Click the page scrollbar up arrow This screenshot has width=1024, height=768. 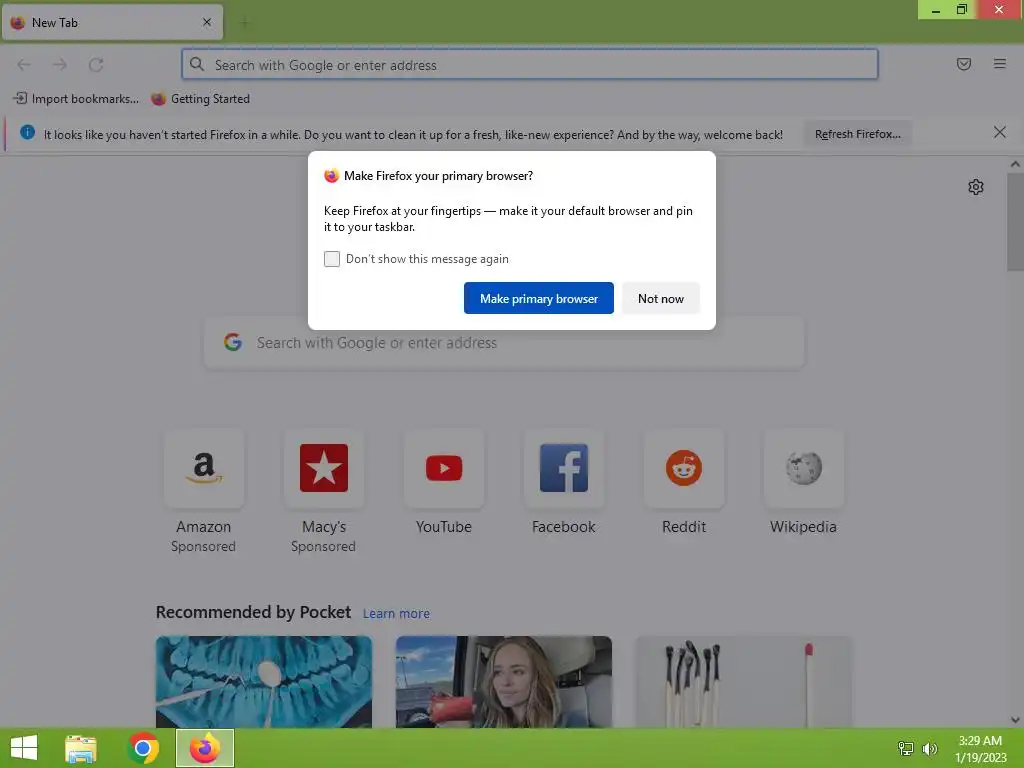[x=1015, y=165]
